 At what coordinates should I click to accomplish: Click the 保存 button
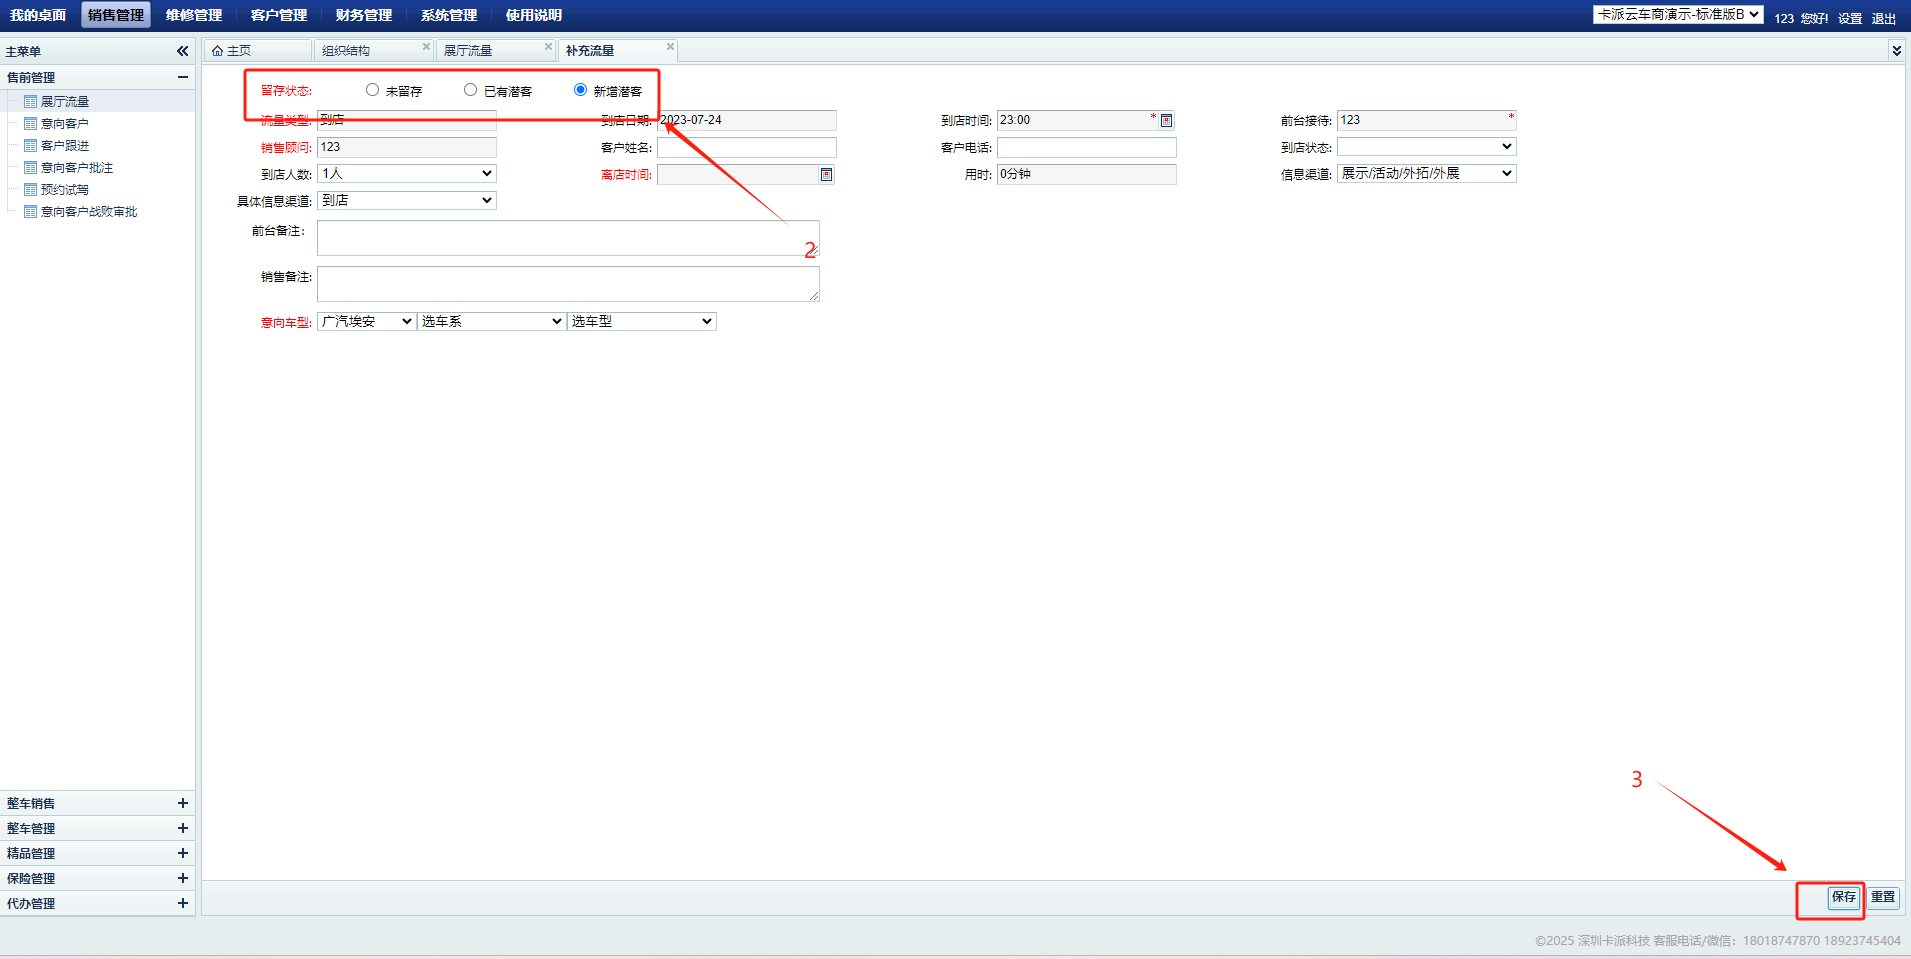pos(1843,897)
